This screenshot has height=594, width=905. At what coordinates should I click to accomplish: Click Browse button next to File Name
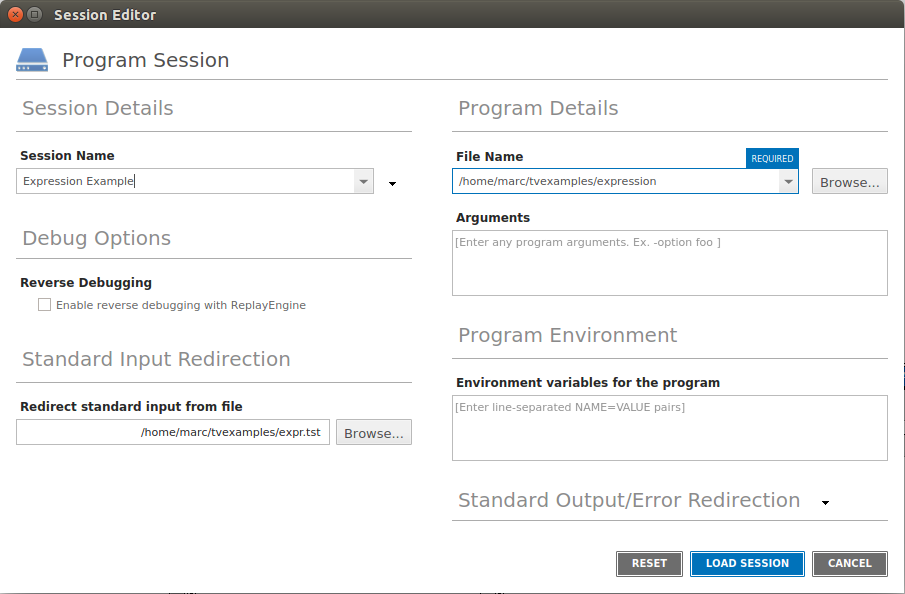(x=849, y=181)
